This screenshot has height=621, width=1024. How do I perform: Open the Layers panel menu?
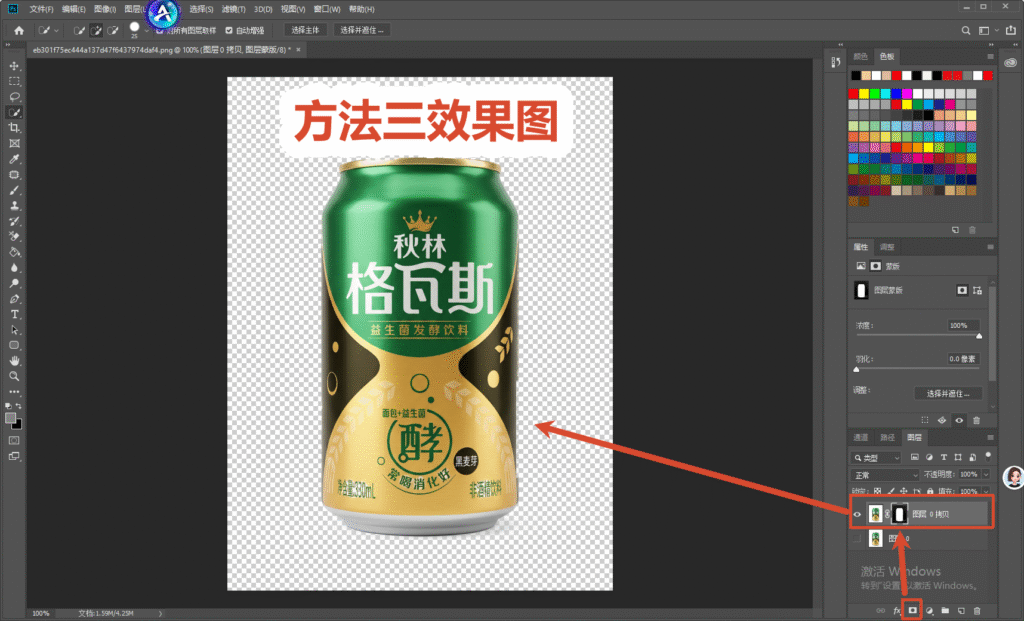coord(990,438)
